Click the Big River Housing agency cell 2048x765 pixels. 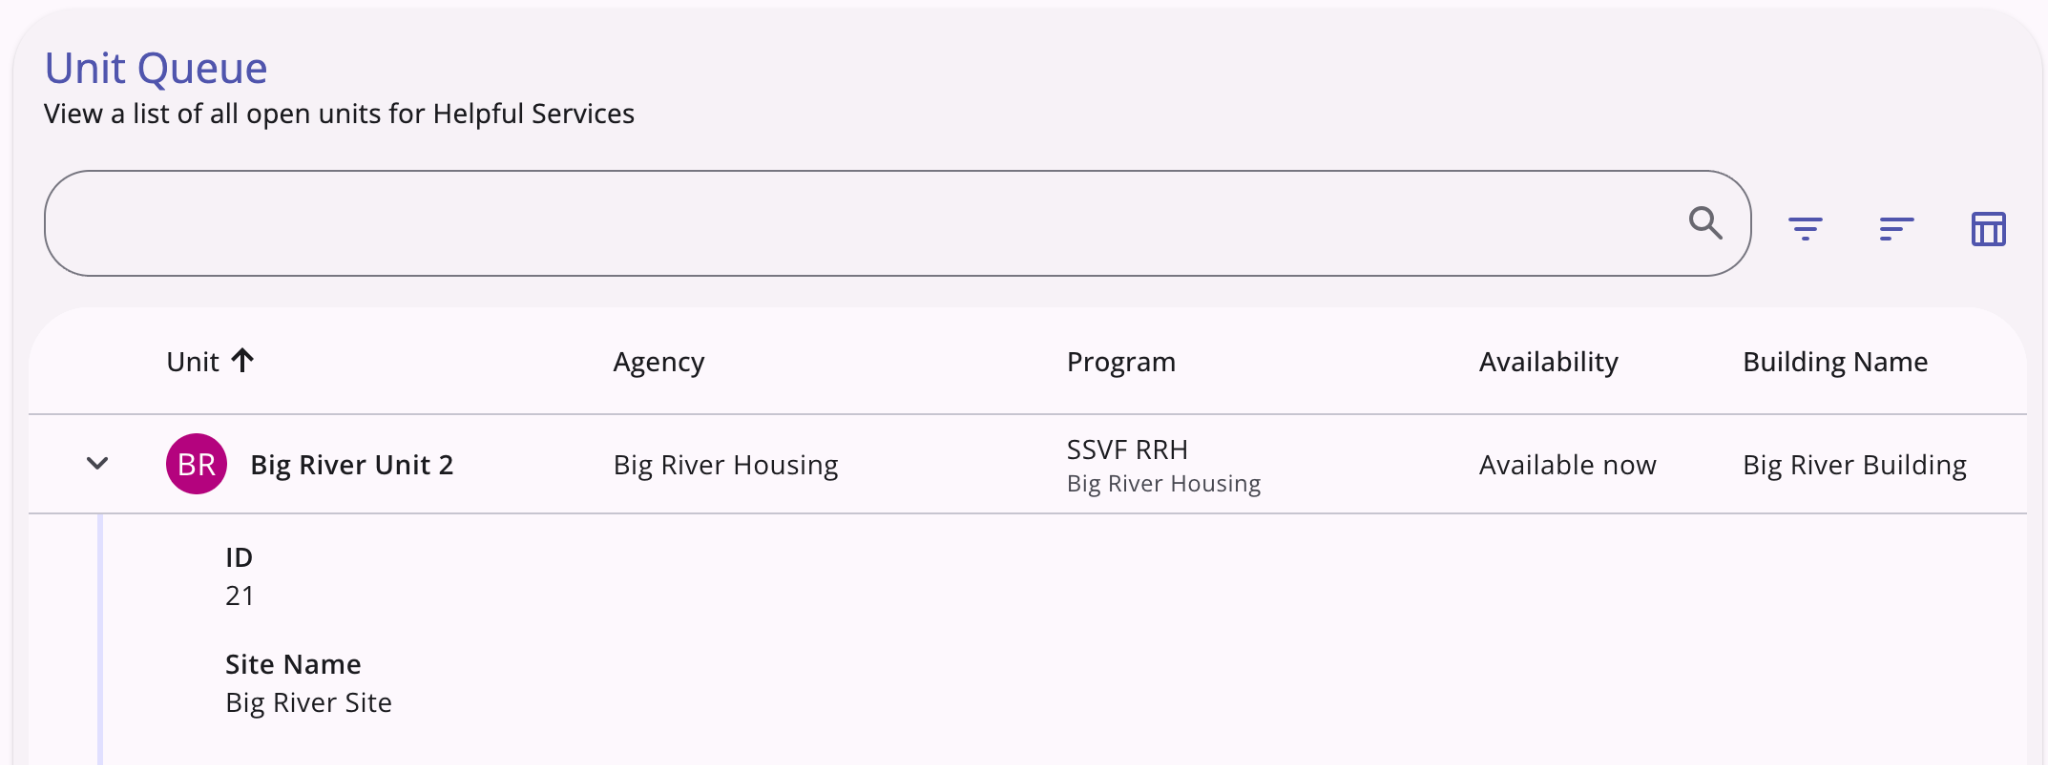(726, 465)
